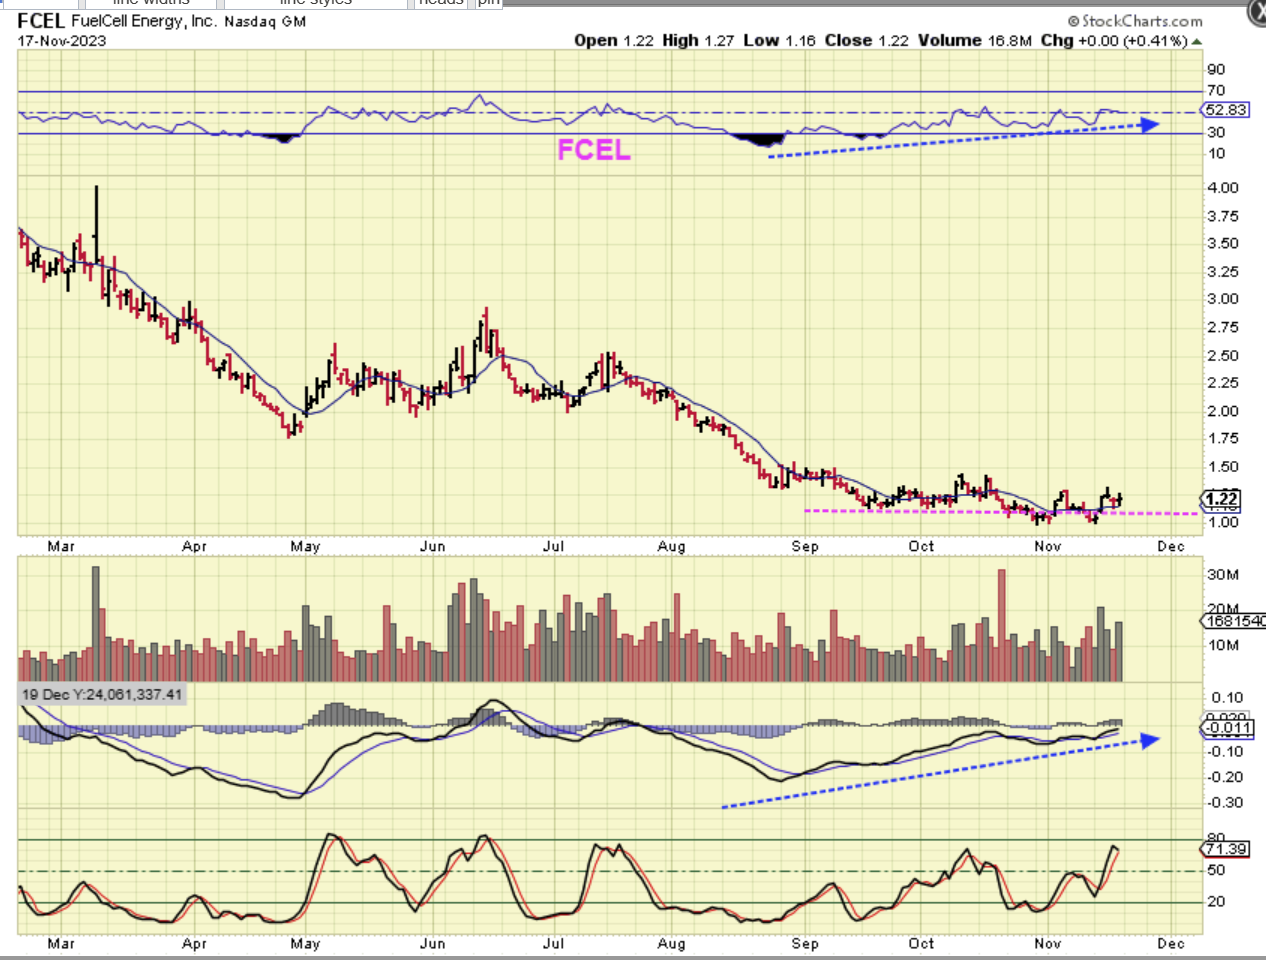Image resolution: width=1266 pixels, height=960 pixels.
Task: Close the chart overlay with the X button
Action: coord(1257,10)
